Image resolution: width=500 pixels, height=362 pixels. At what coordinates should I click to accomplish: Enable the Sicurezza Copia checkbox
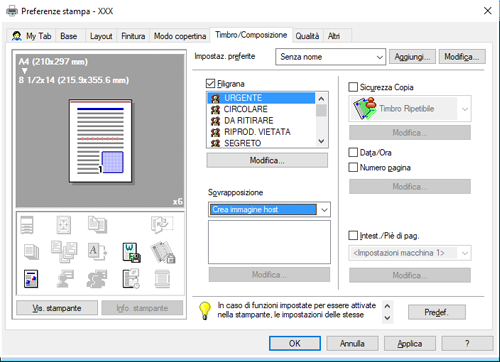click(x=353, y=87)
